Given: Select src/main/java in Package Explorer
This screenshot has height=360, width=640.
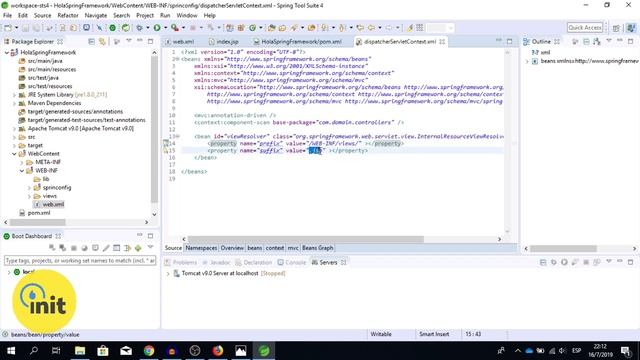Looking at the screenshot, I should tap(45, 61).
